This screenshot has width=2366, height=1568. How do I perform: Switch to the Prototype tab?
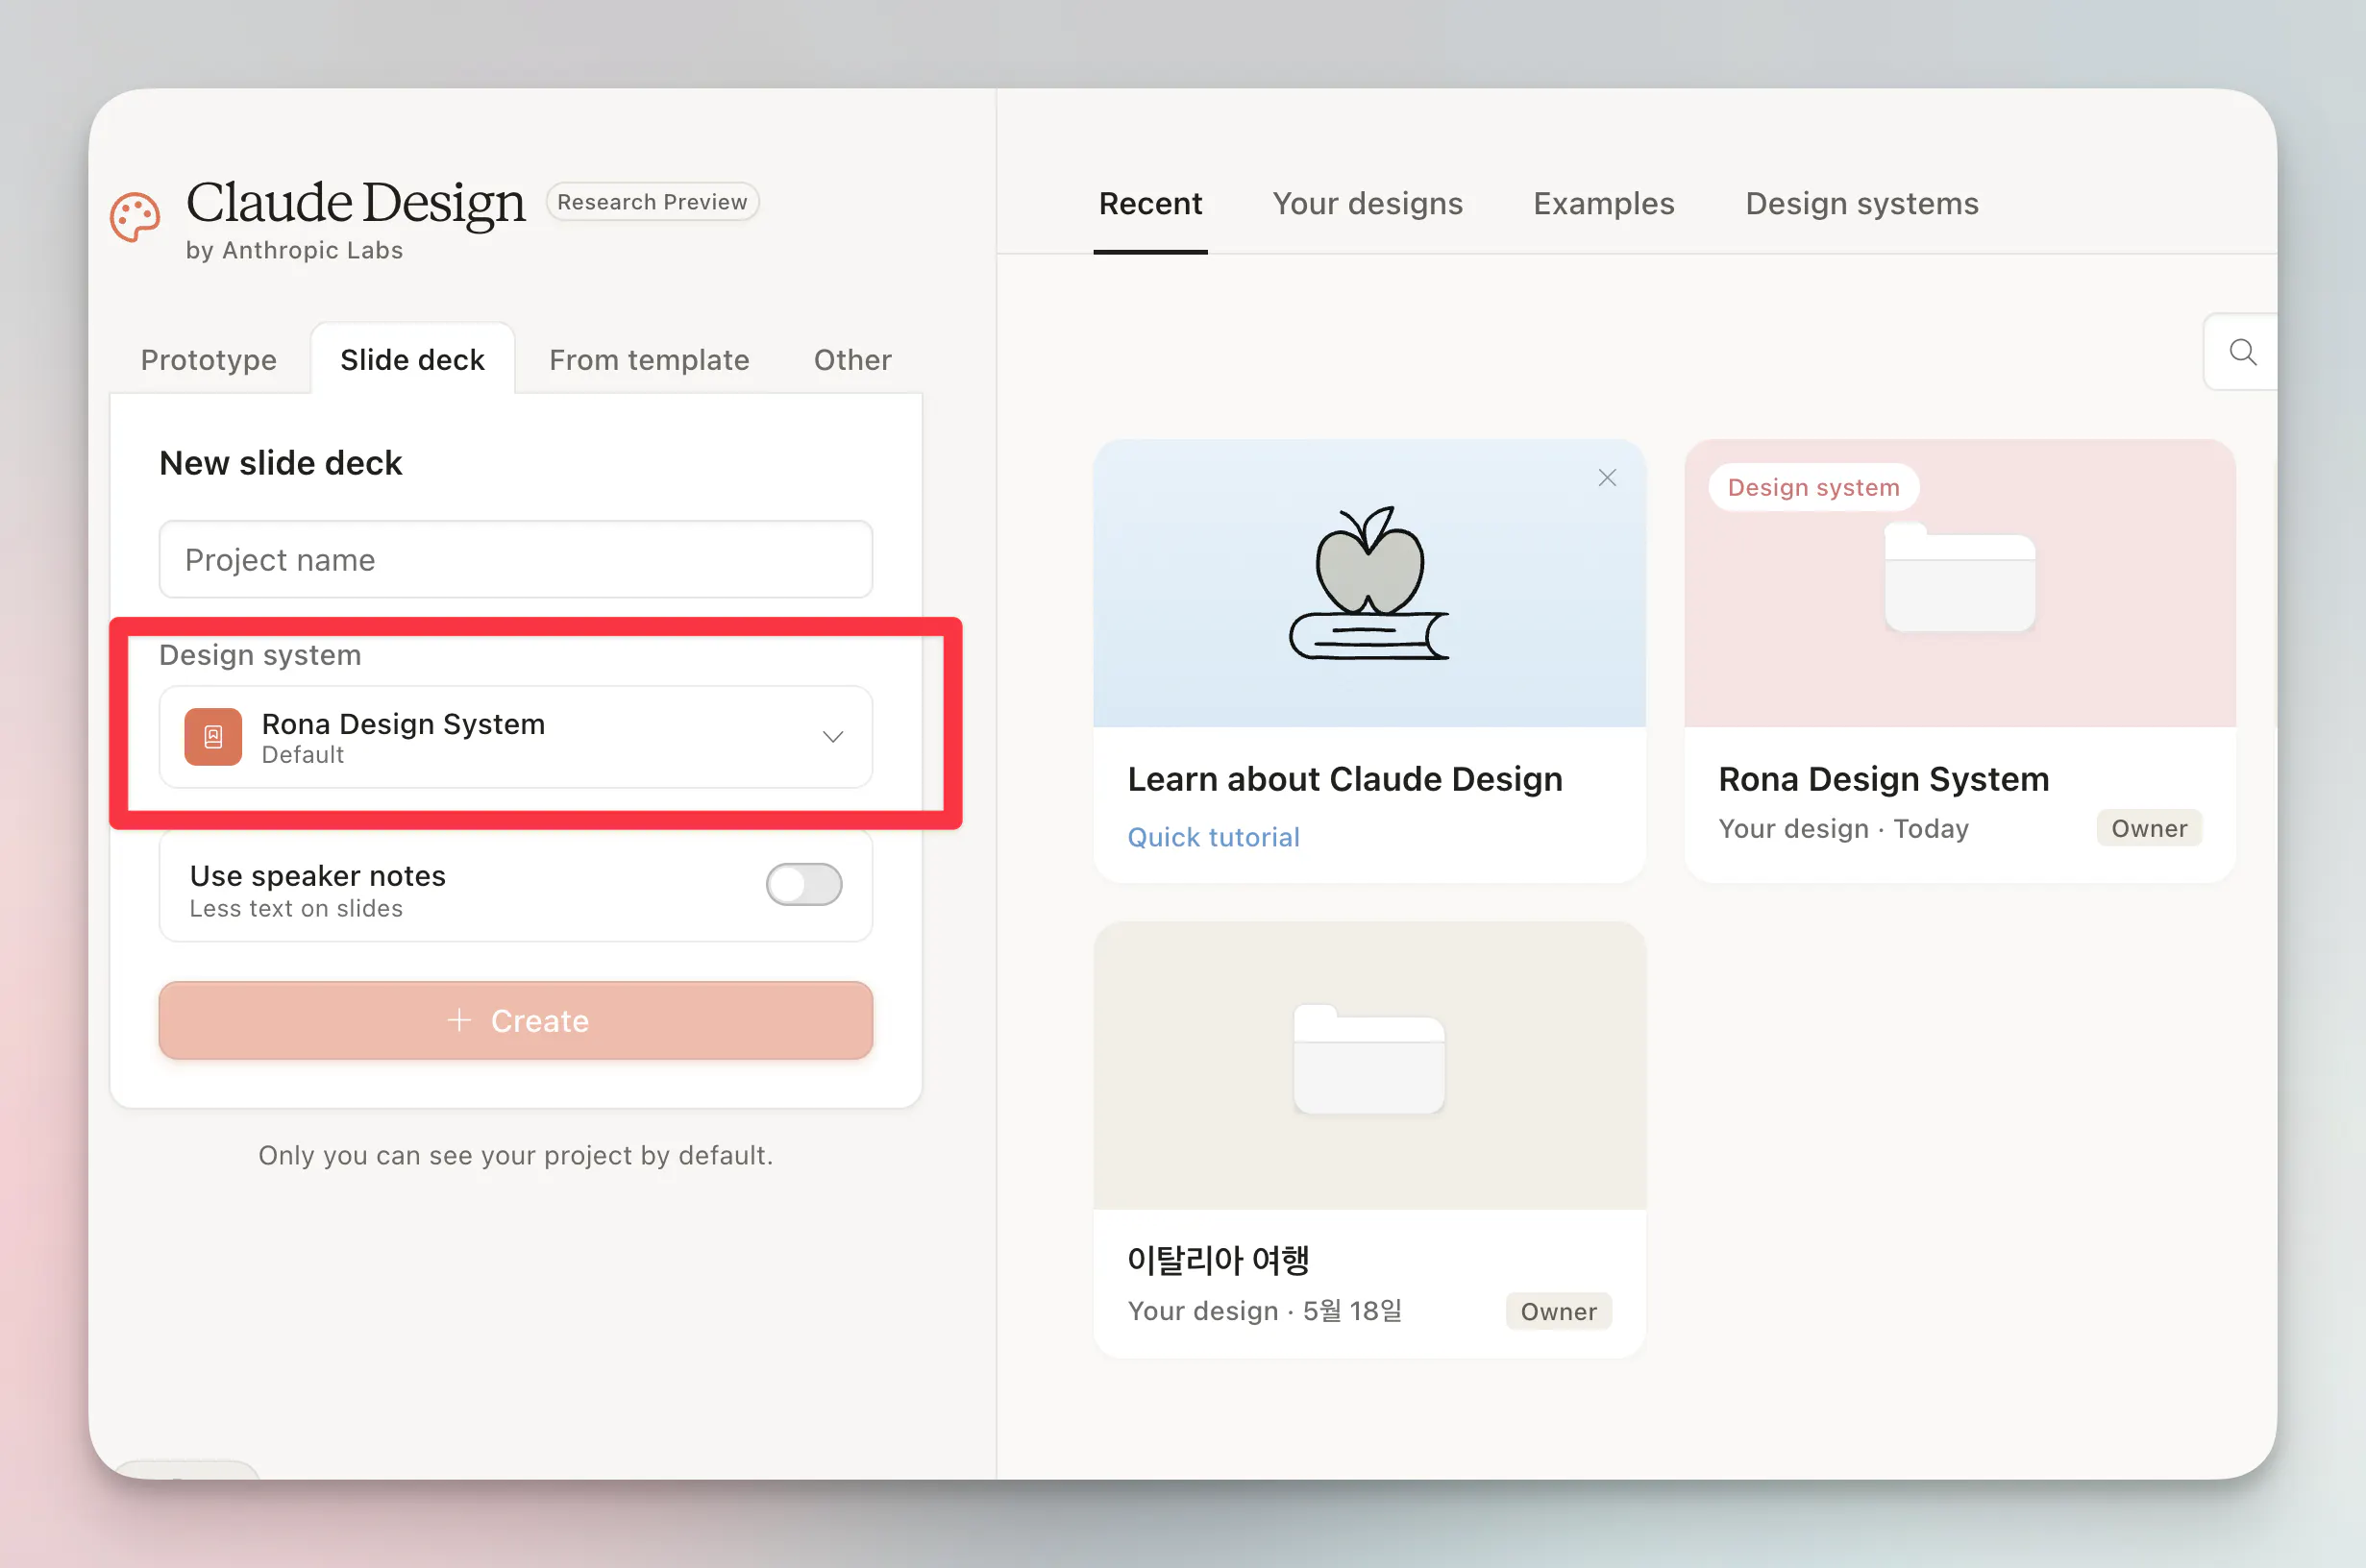point(209,360)
